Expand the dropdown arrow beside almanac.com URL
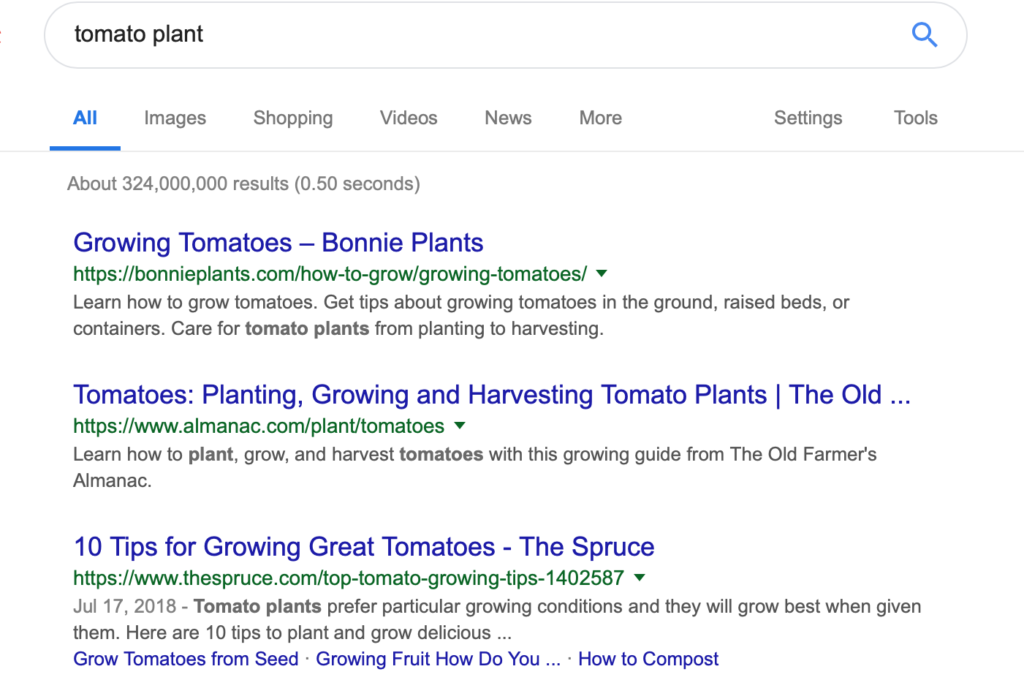Viewport: 1024px width, 699px height. coord(459,426)
